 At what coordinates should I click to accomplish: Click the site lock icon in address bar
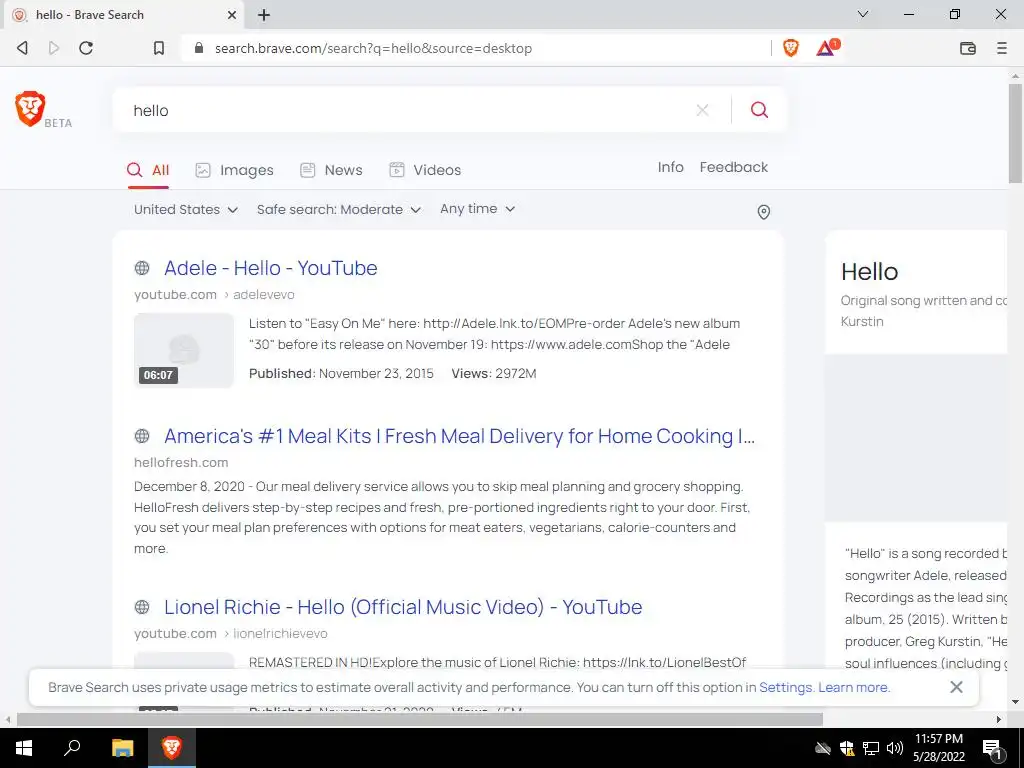(x=199, y=48)
